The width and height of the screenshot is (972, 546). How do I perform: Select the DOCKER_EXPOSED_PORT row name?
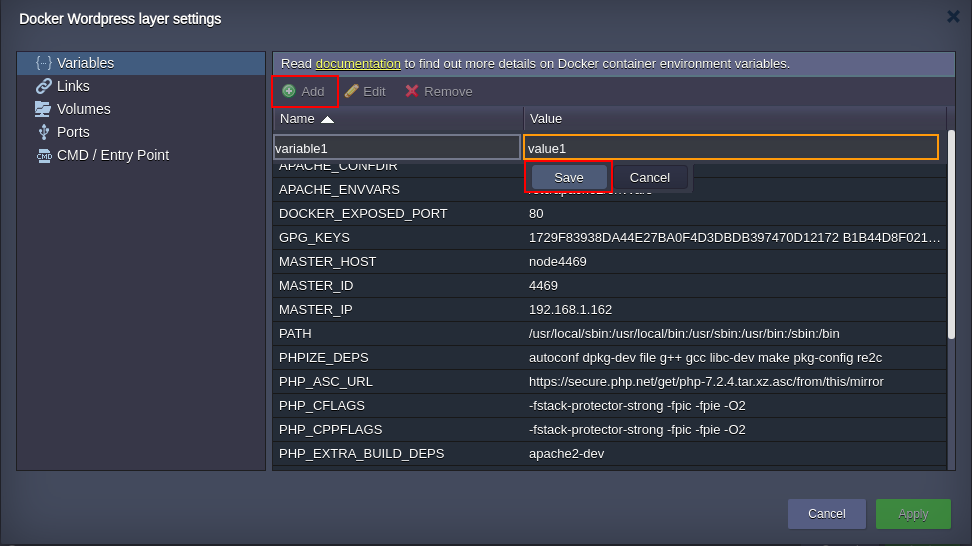pos(363,214)
